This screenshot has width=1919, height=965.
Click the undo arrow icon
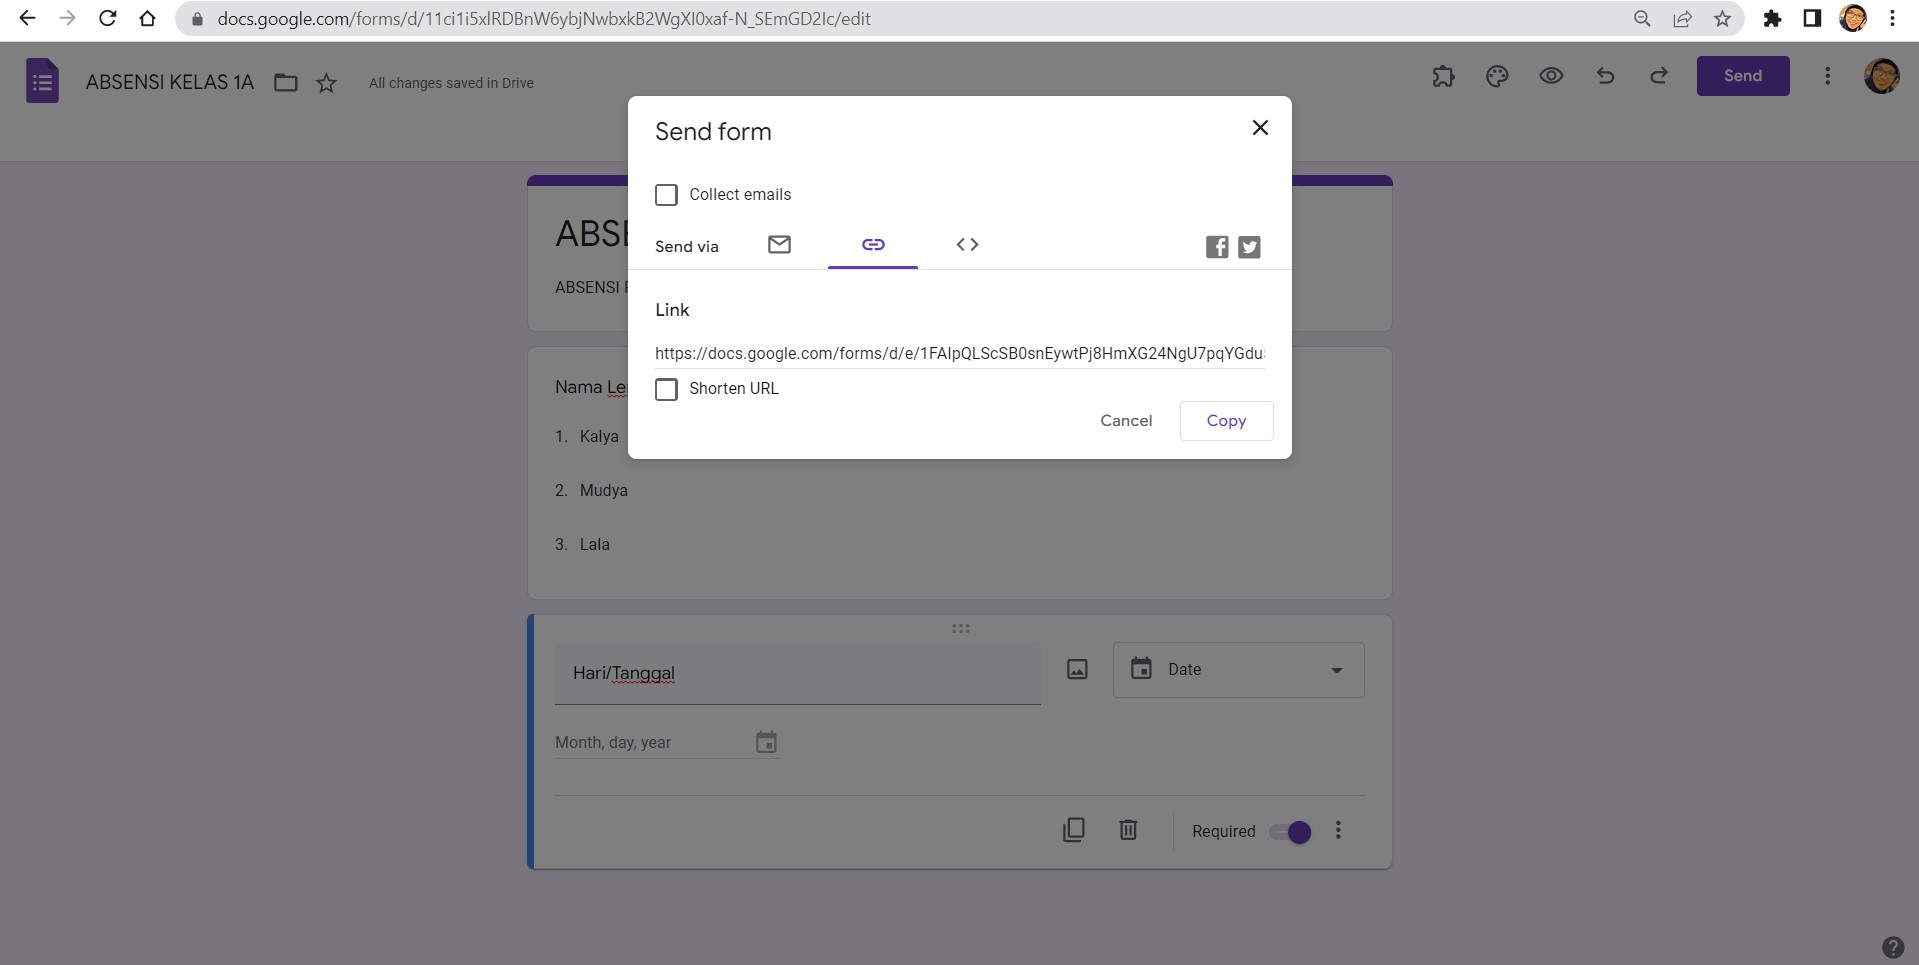click(x=1605, y=76)
